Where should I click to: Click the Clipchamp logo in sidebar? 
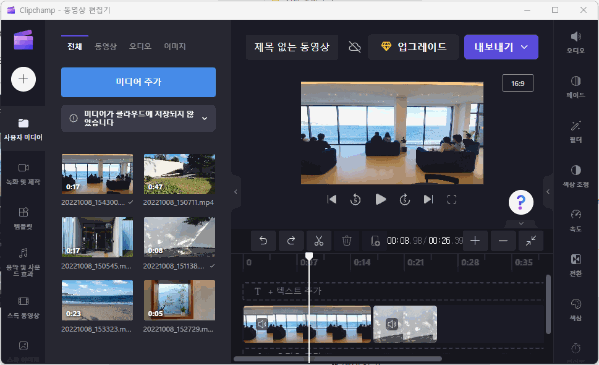(23, 40)
